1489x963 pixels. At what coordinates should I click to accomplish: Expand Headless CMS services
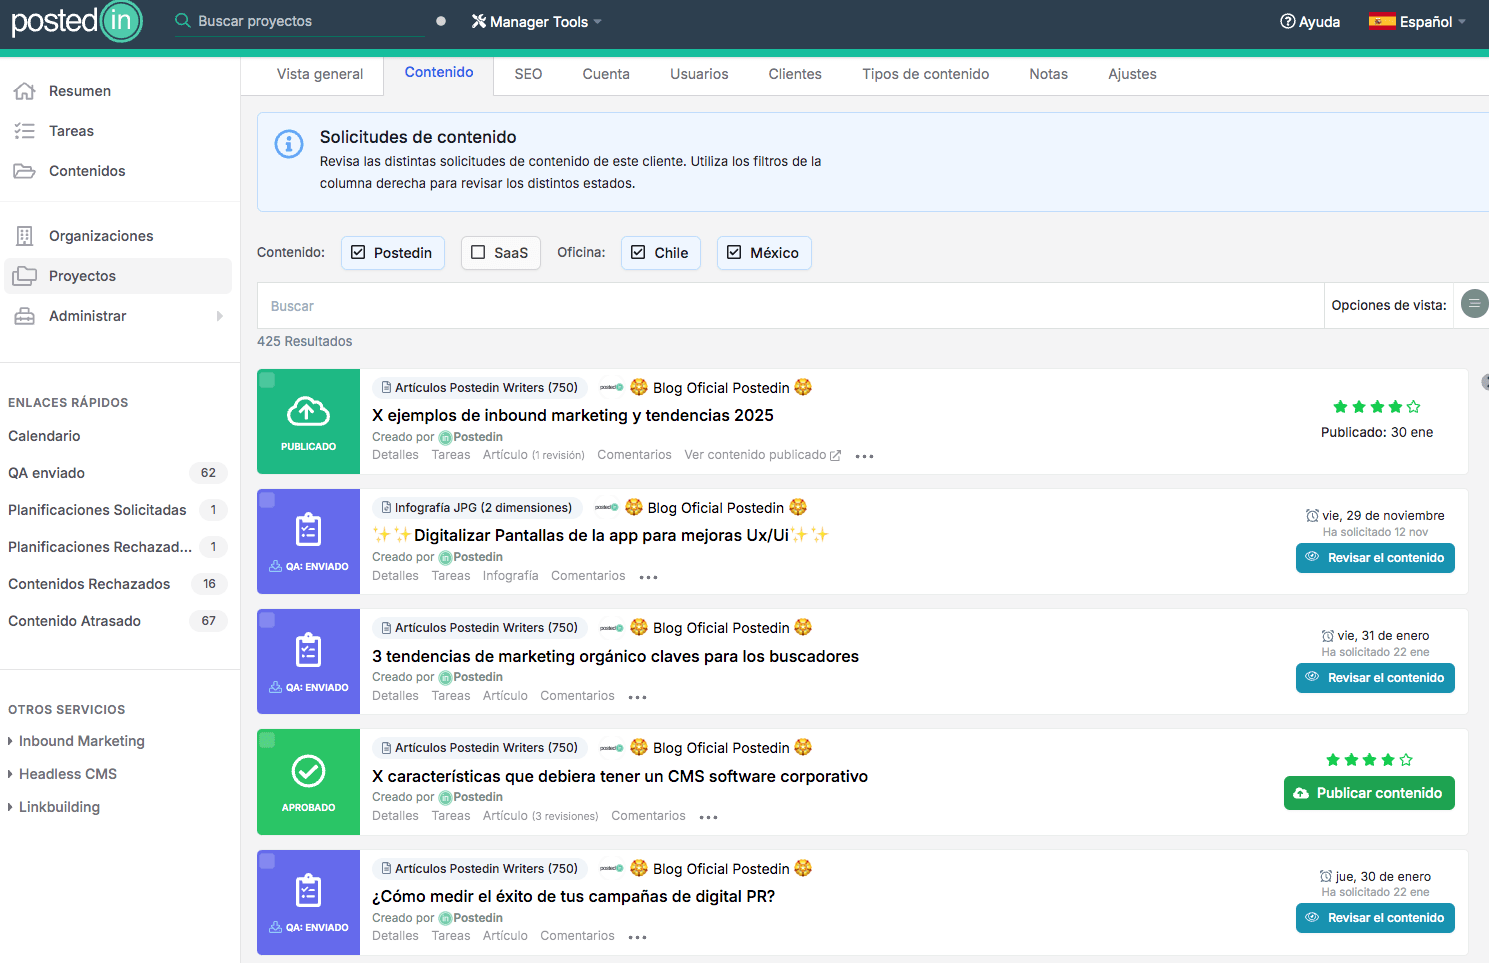[x=62, y=774]
